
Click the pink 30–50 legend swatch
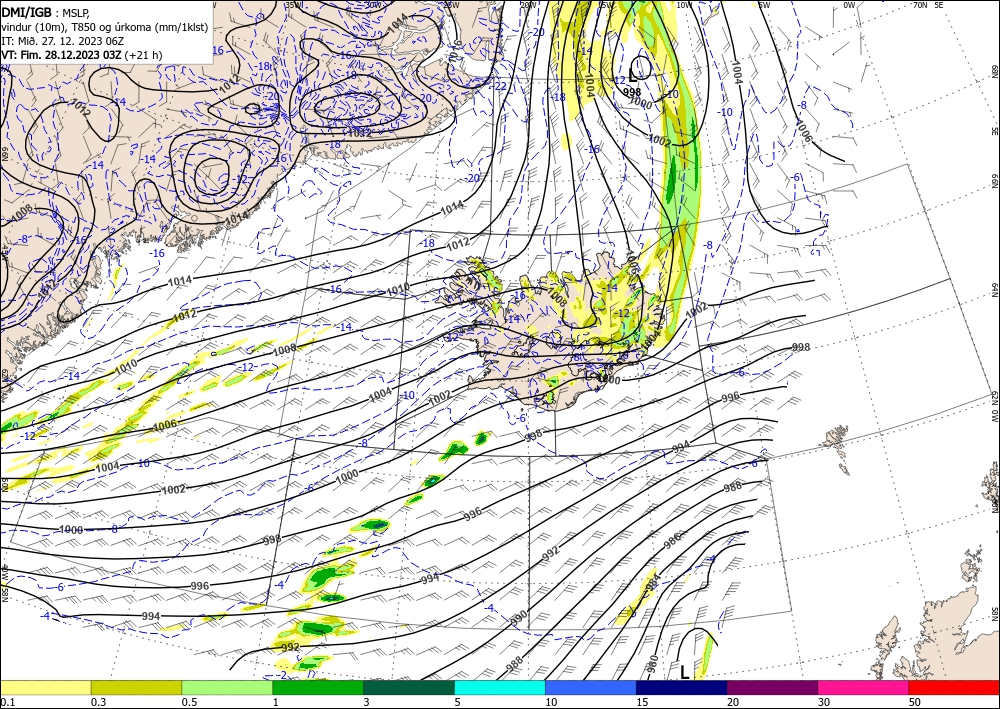(x=864, y=687)
